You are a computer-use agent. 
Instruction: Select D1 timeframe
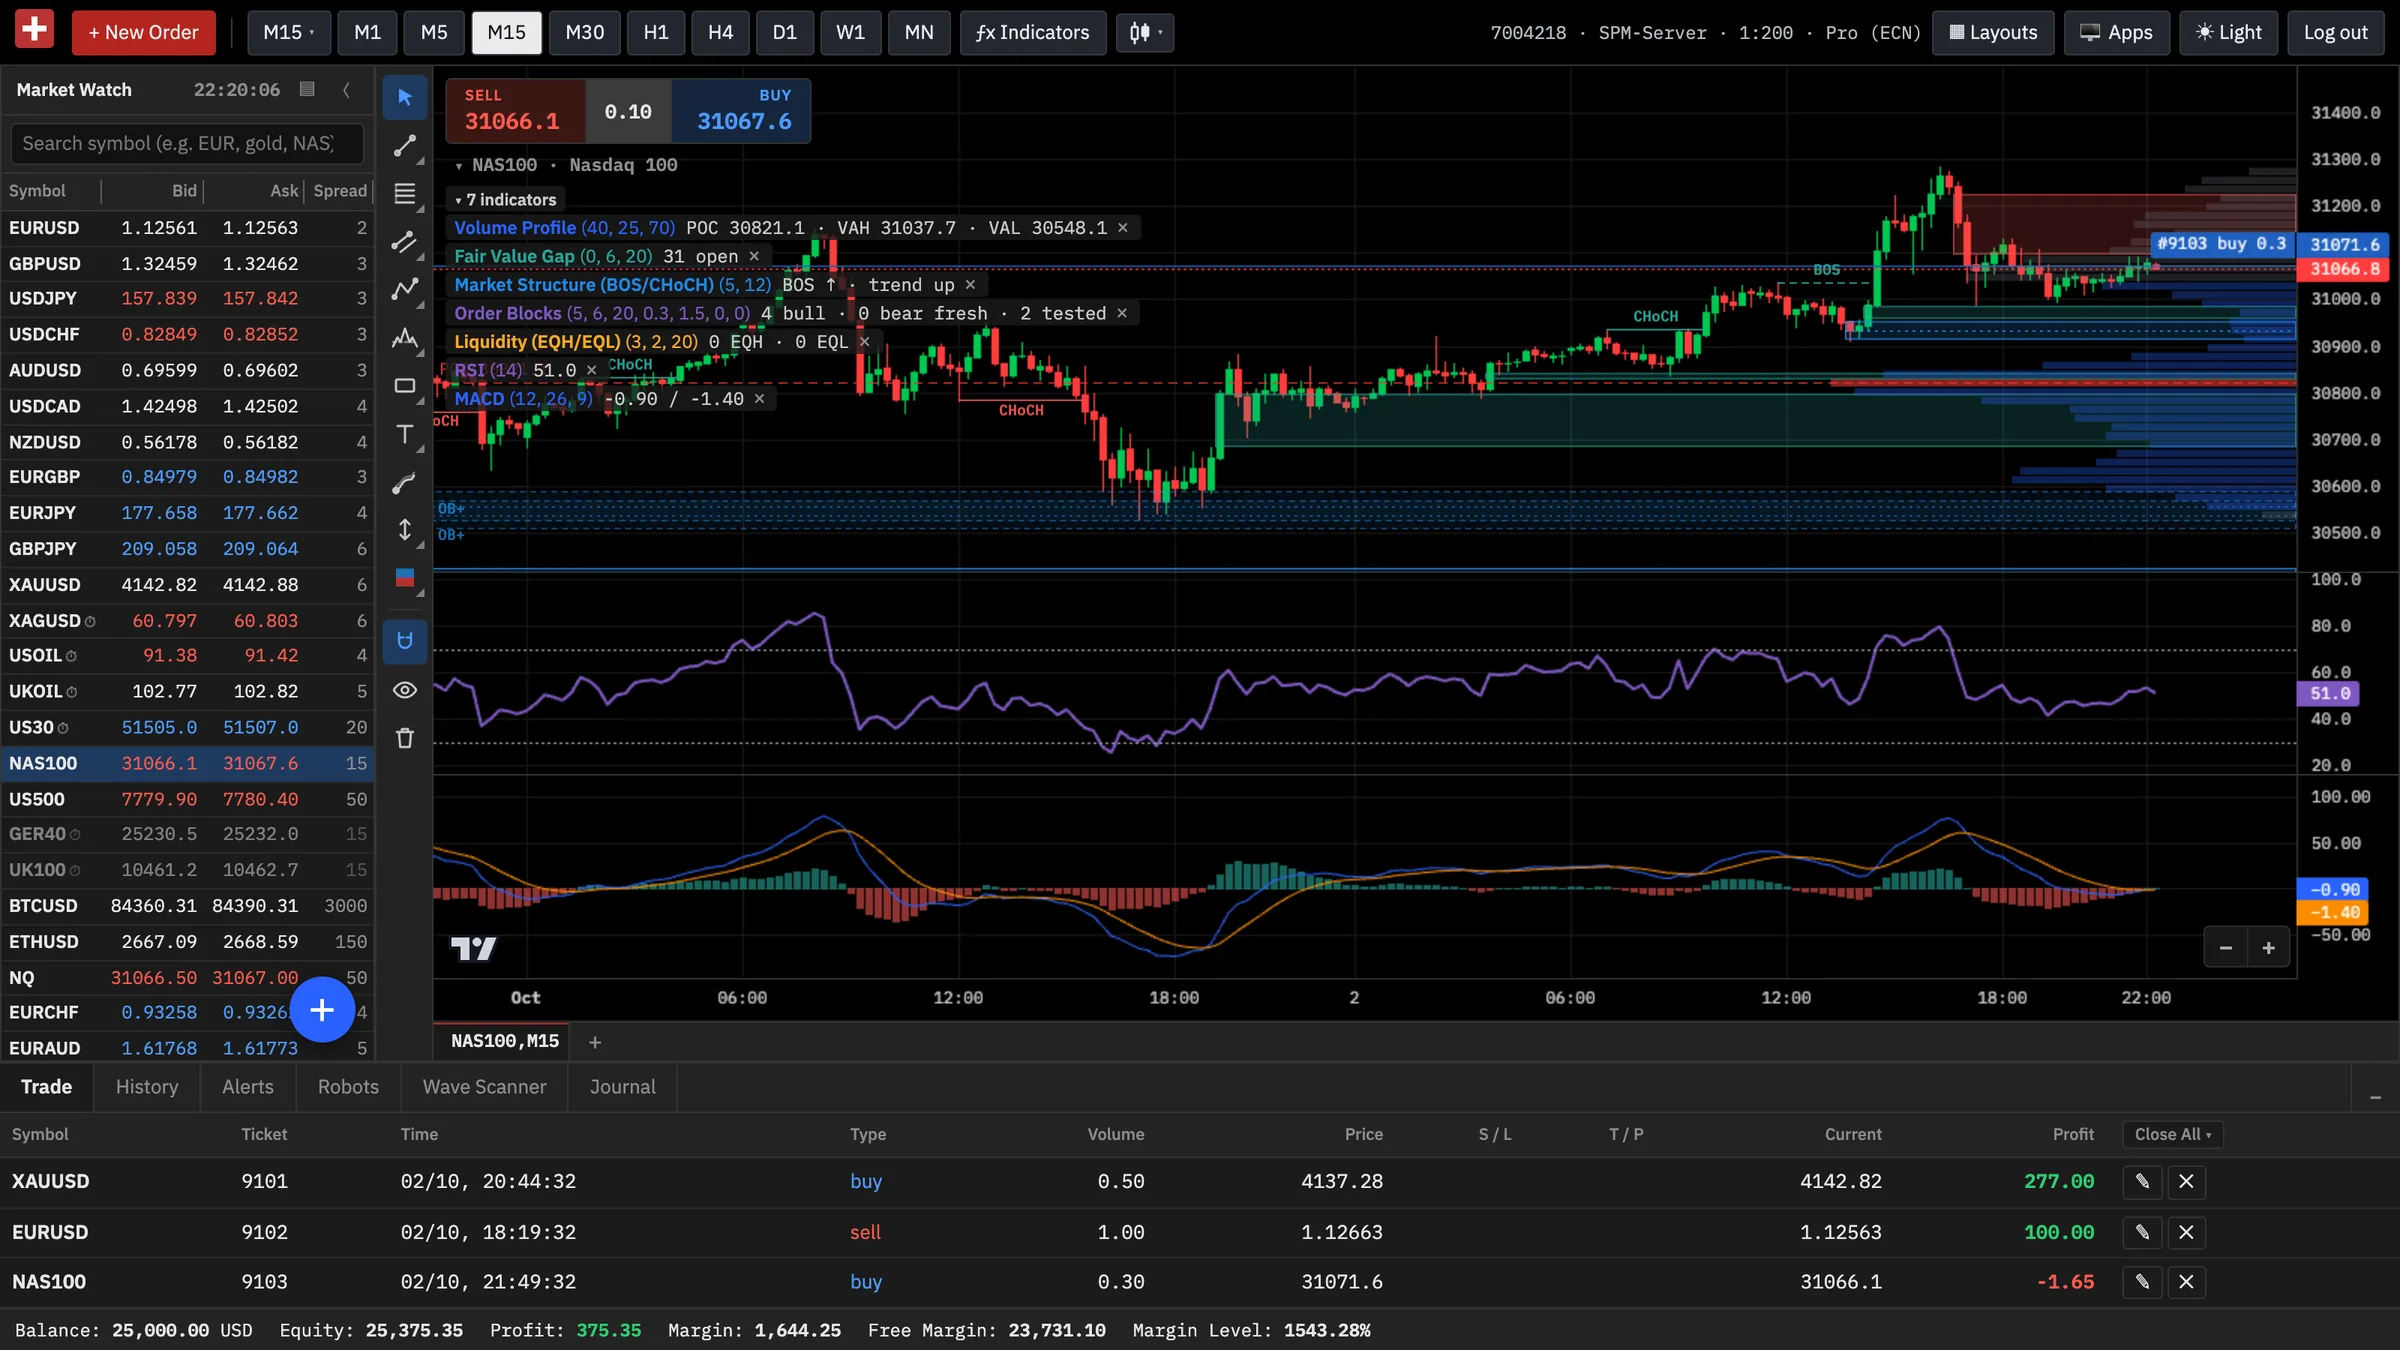[785, 33]
